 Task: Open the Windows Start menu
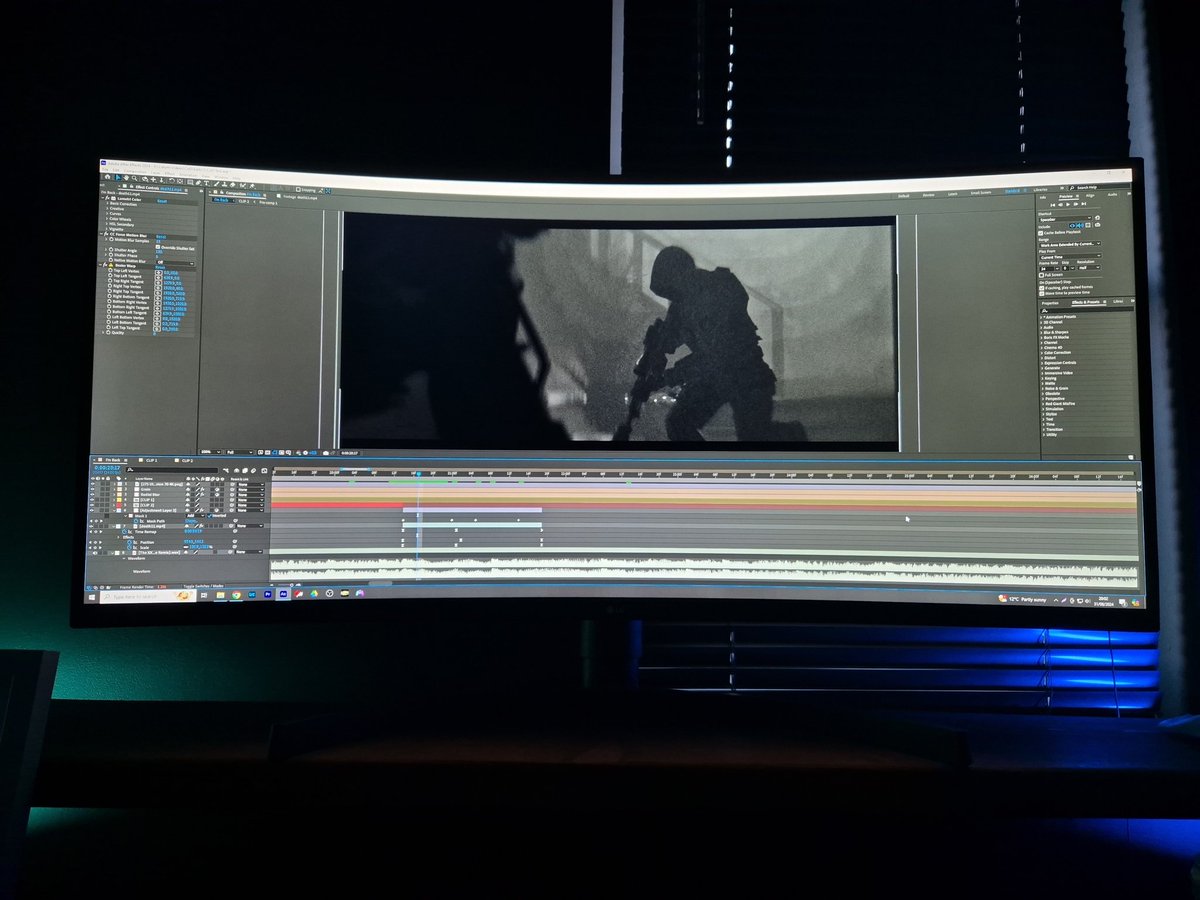tap(92, 597)
